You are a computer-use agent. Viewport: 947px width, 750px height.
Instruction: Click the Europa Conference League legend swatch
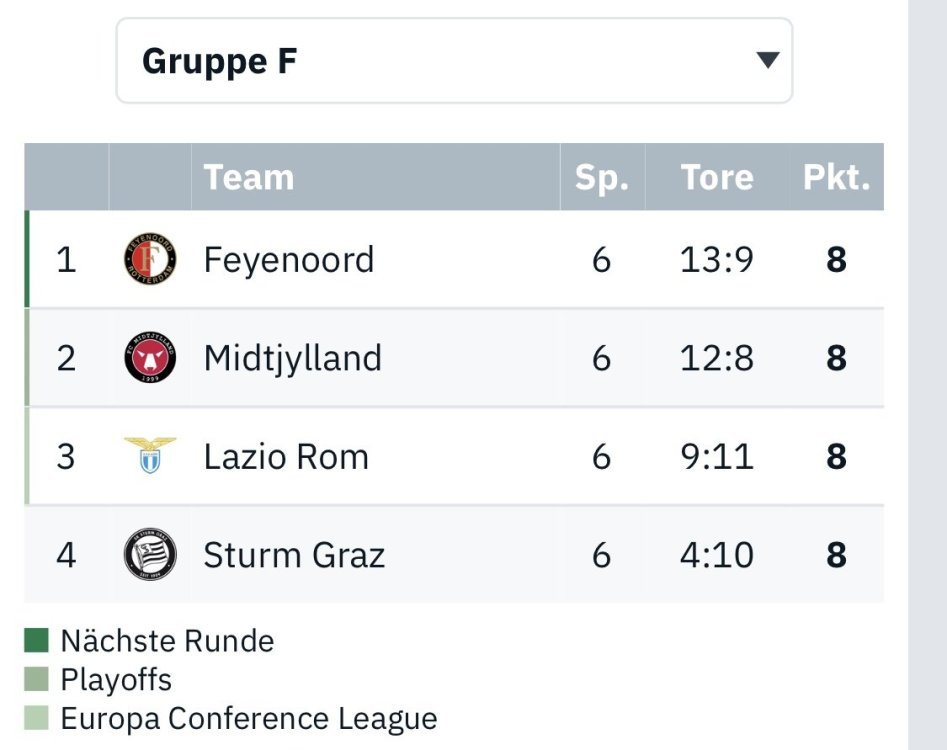point(37,718)
